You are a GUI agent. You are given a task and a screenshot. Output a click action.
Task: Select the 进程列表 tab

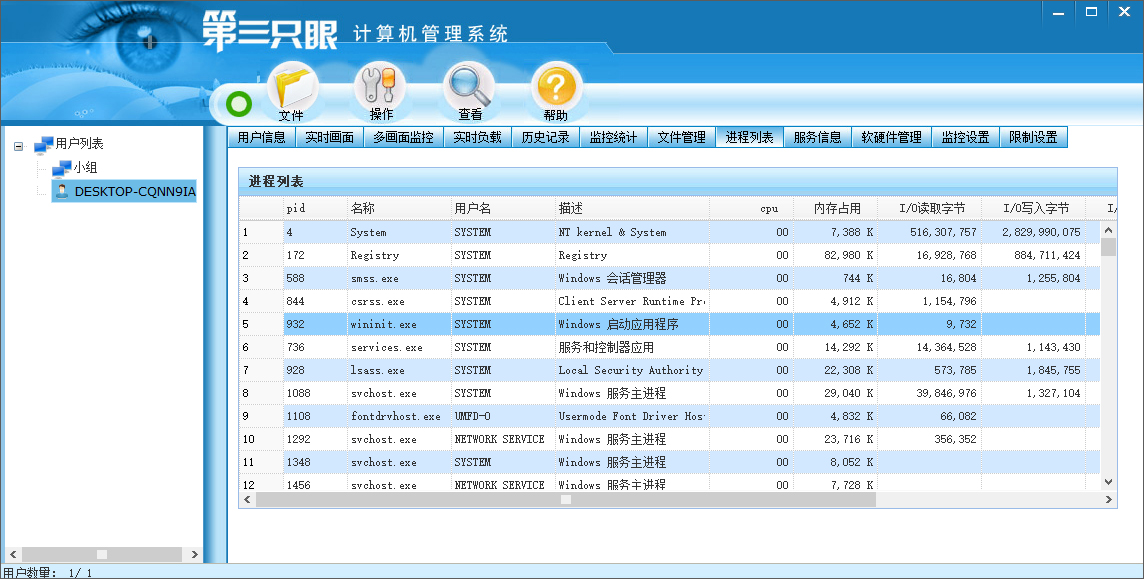click(749, 137)
